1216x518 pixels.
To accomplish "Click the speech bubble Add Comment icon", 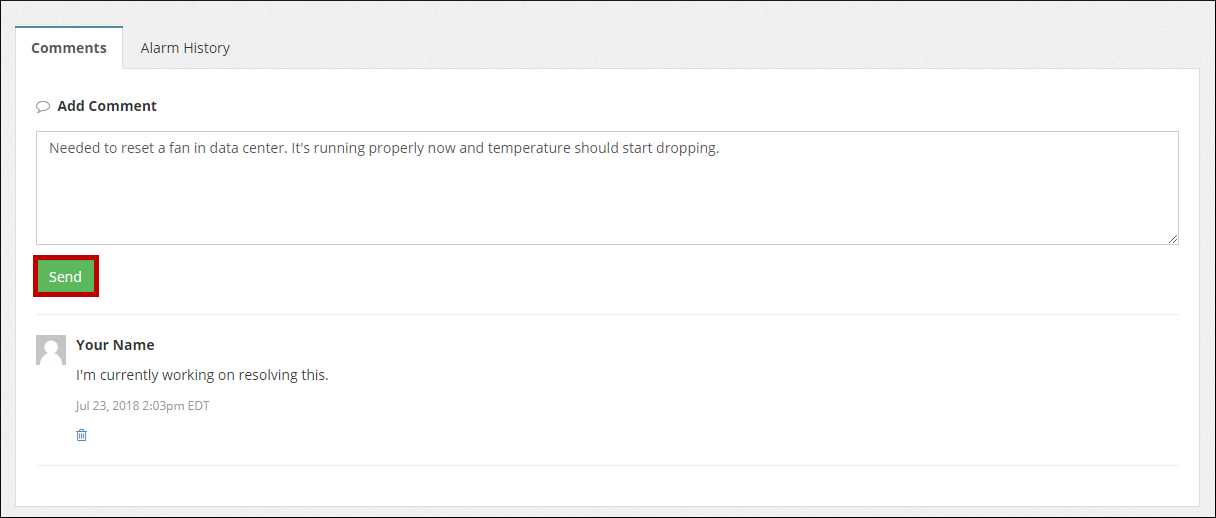I will pos(43,107).
